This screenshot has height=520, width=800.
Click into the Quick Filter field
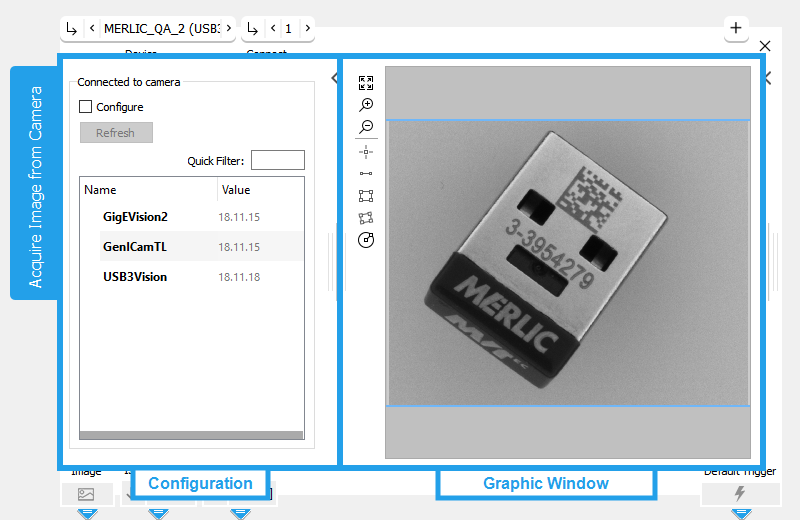pyautogui.click(x=278, y=160)
